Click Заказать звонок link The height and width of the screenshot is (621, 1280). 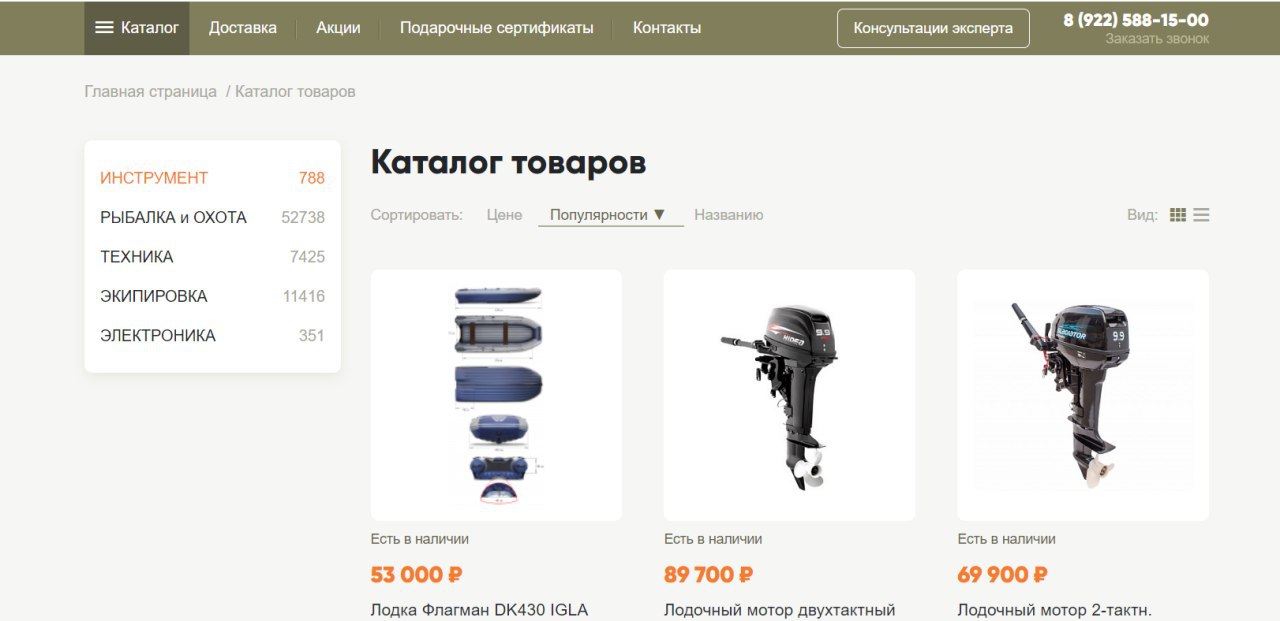1157,39
